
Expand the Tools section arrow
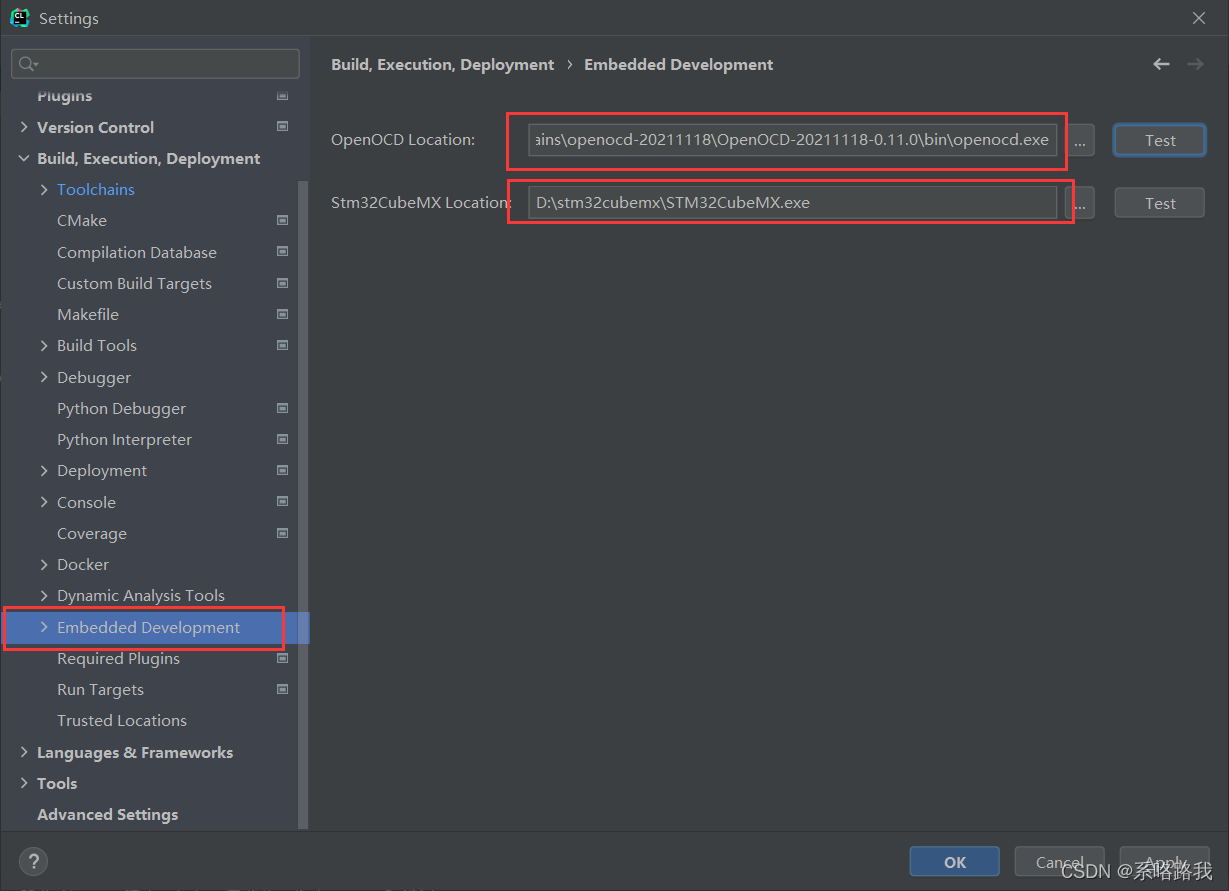(24, 783)
